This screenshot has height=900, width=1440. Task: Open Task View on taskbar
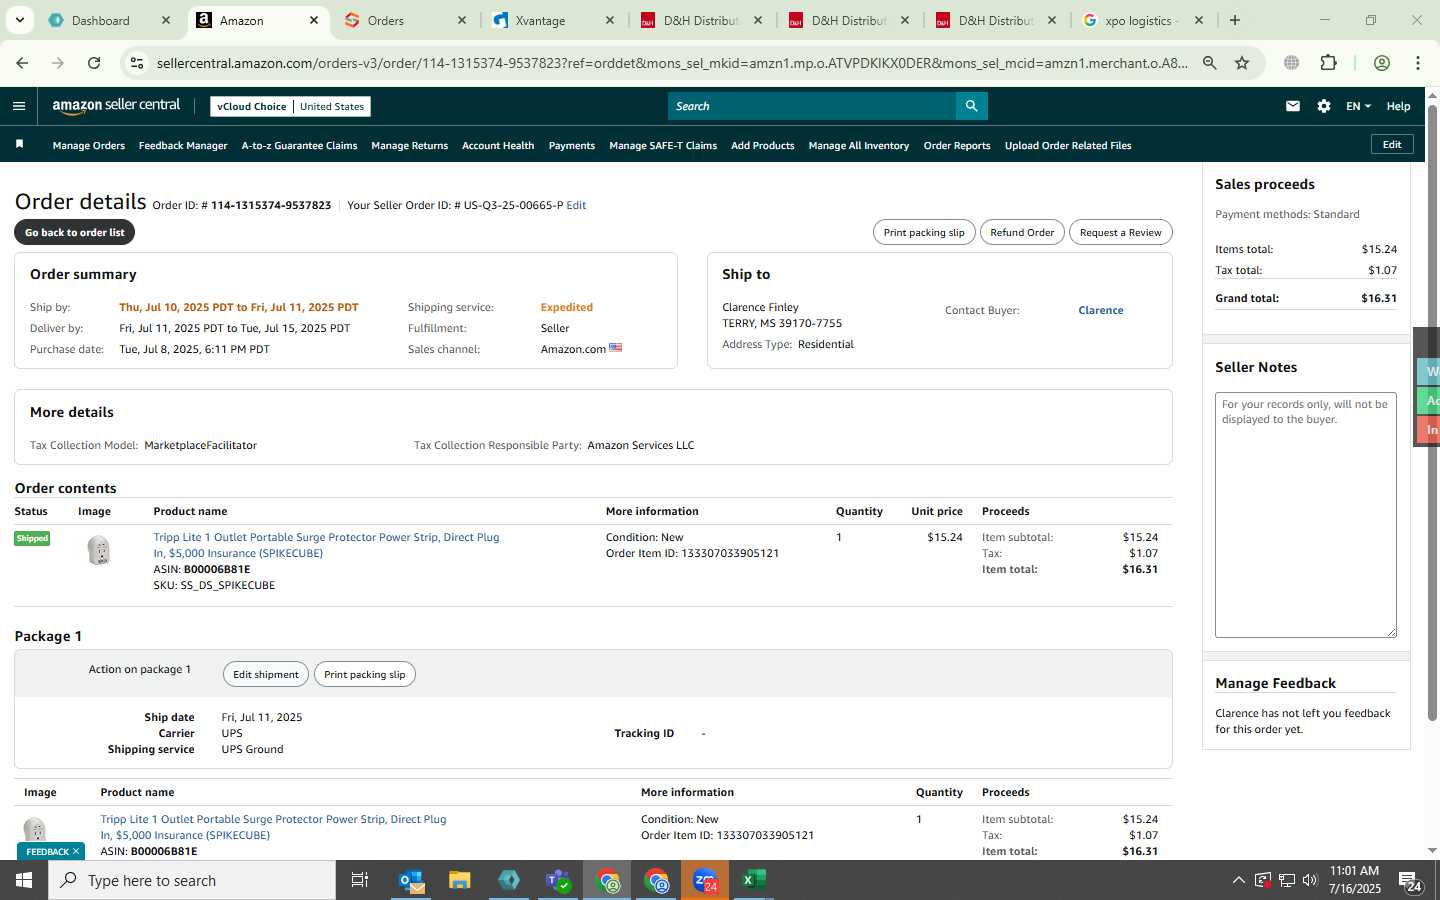359,880
